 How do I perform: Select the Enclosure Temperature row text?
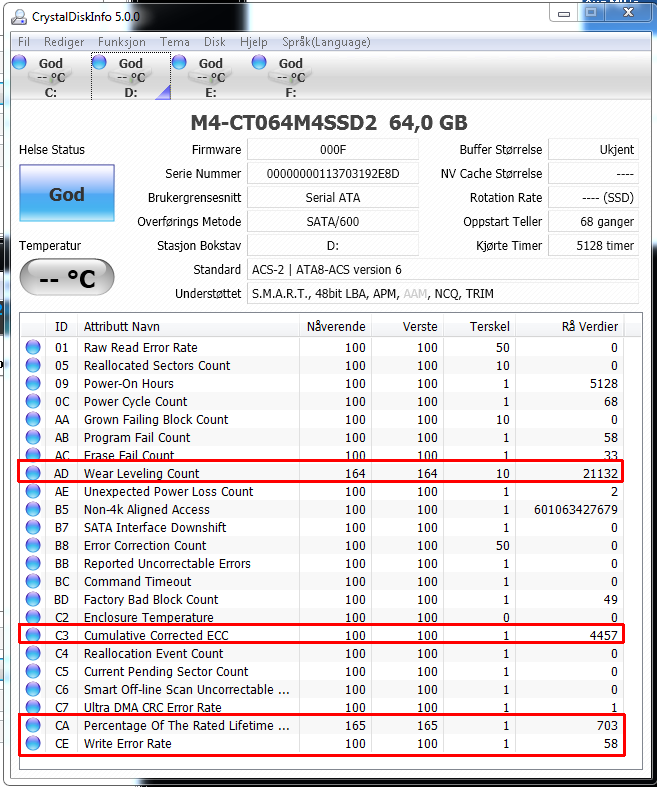tap(149, 617)
